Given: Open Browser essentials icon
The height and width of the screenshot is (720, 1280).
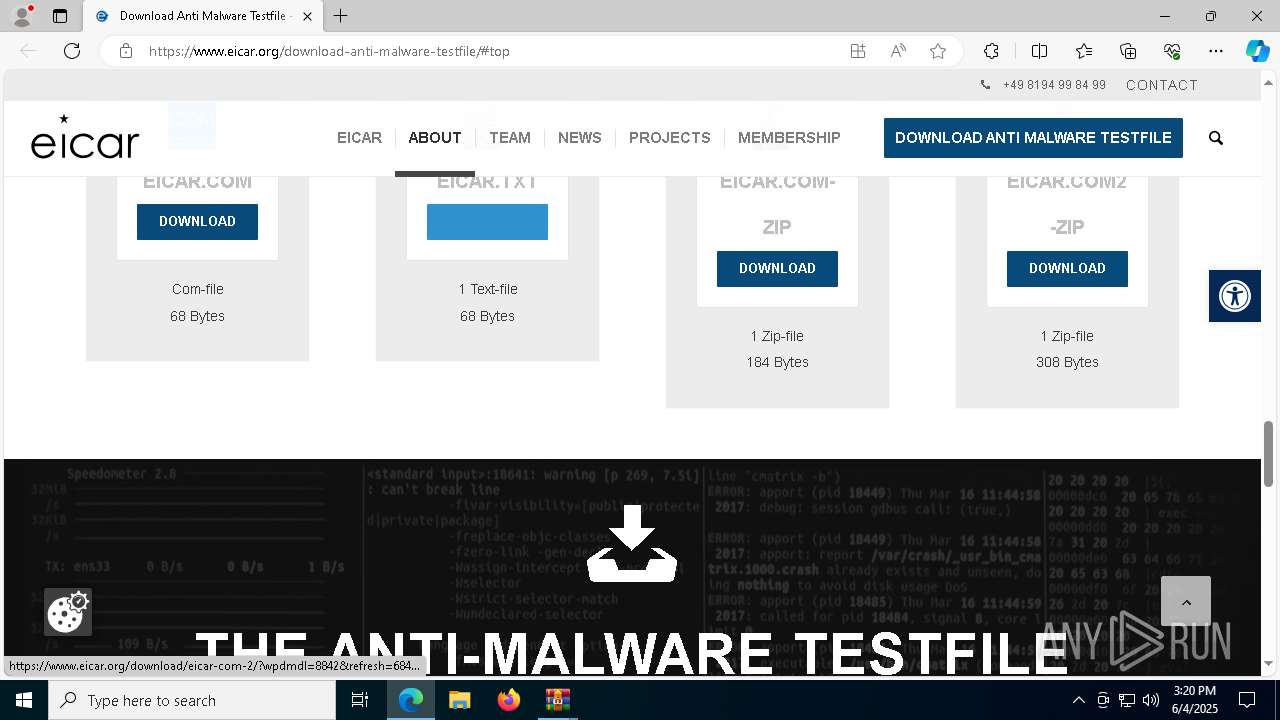Looking at the screenshot, I should point(1172,51).
